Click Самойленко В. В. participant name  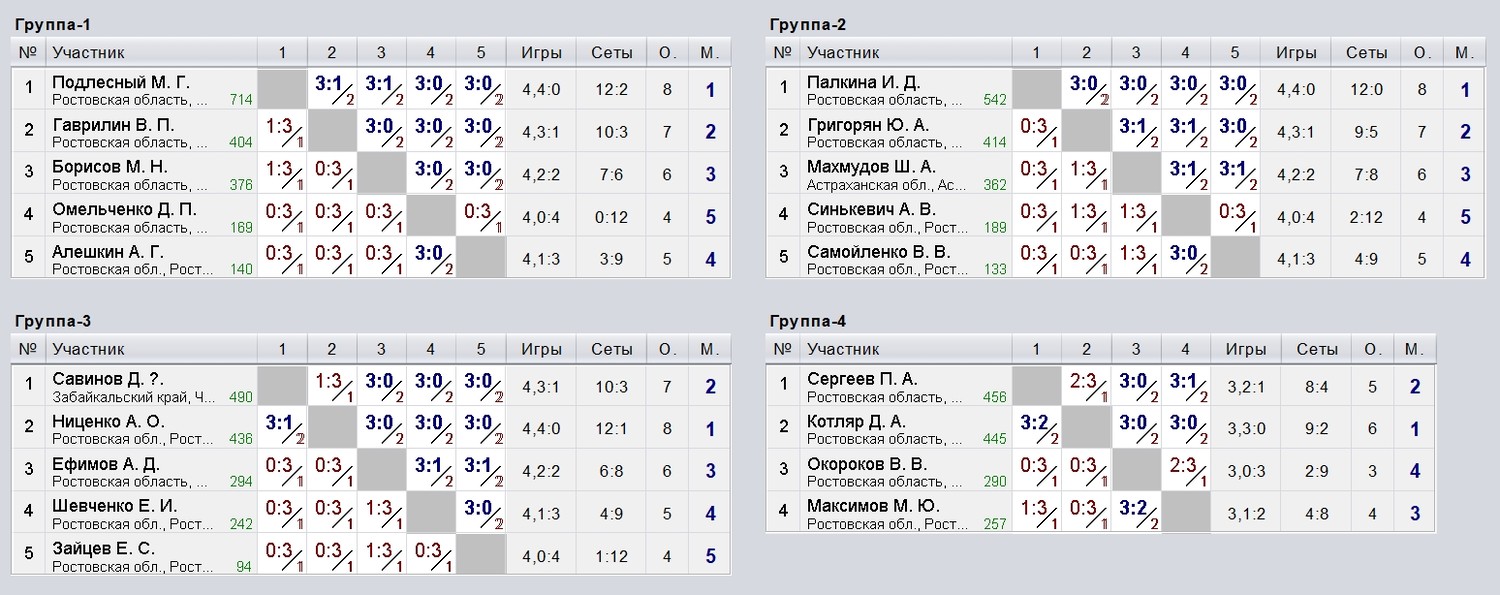879,251
